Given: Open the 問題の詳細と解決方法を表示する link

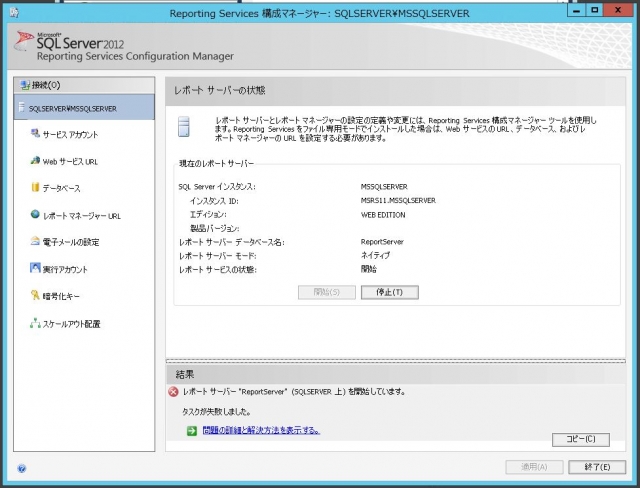Looking at the screenshot, I should [261, 430].
